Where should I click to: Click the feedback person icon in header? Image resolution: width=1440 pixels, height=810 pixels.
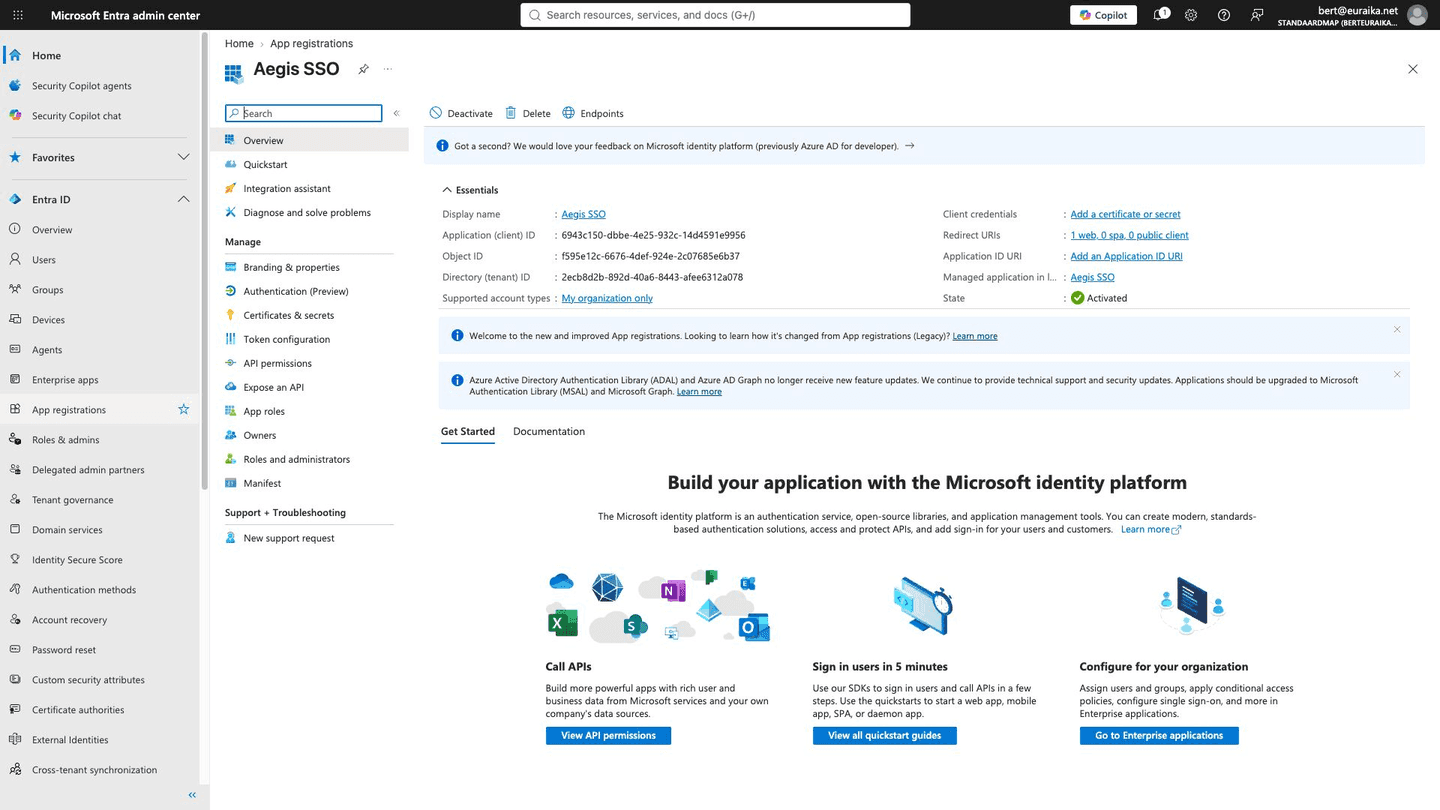point(1257,15)
